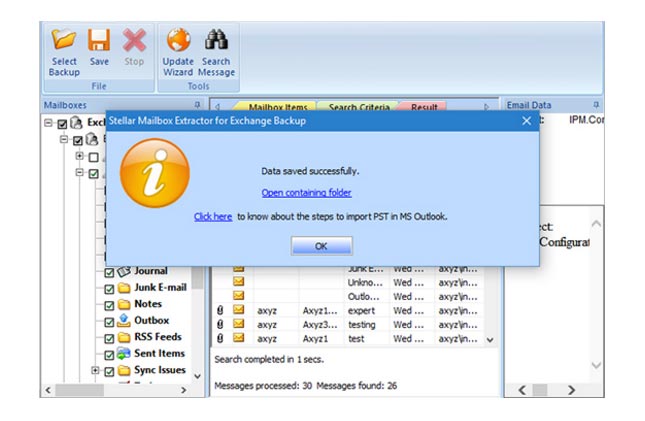
Task: Click envelope icon of the 'Outlo...' message
Action: tap(239, 295)
